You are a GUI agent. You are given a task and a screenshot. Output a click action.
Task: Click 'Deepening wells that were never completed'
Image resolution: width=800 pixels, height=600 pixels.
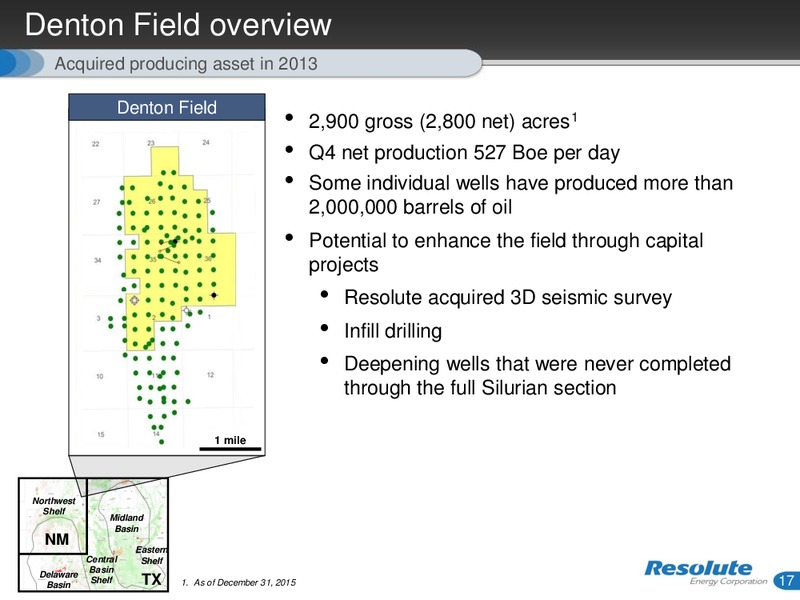point(537,364)
